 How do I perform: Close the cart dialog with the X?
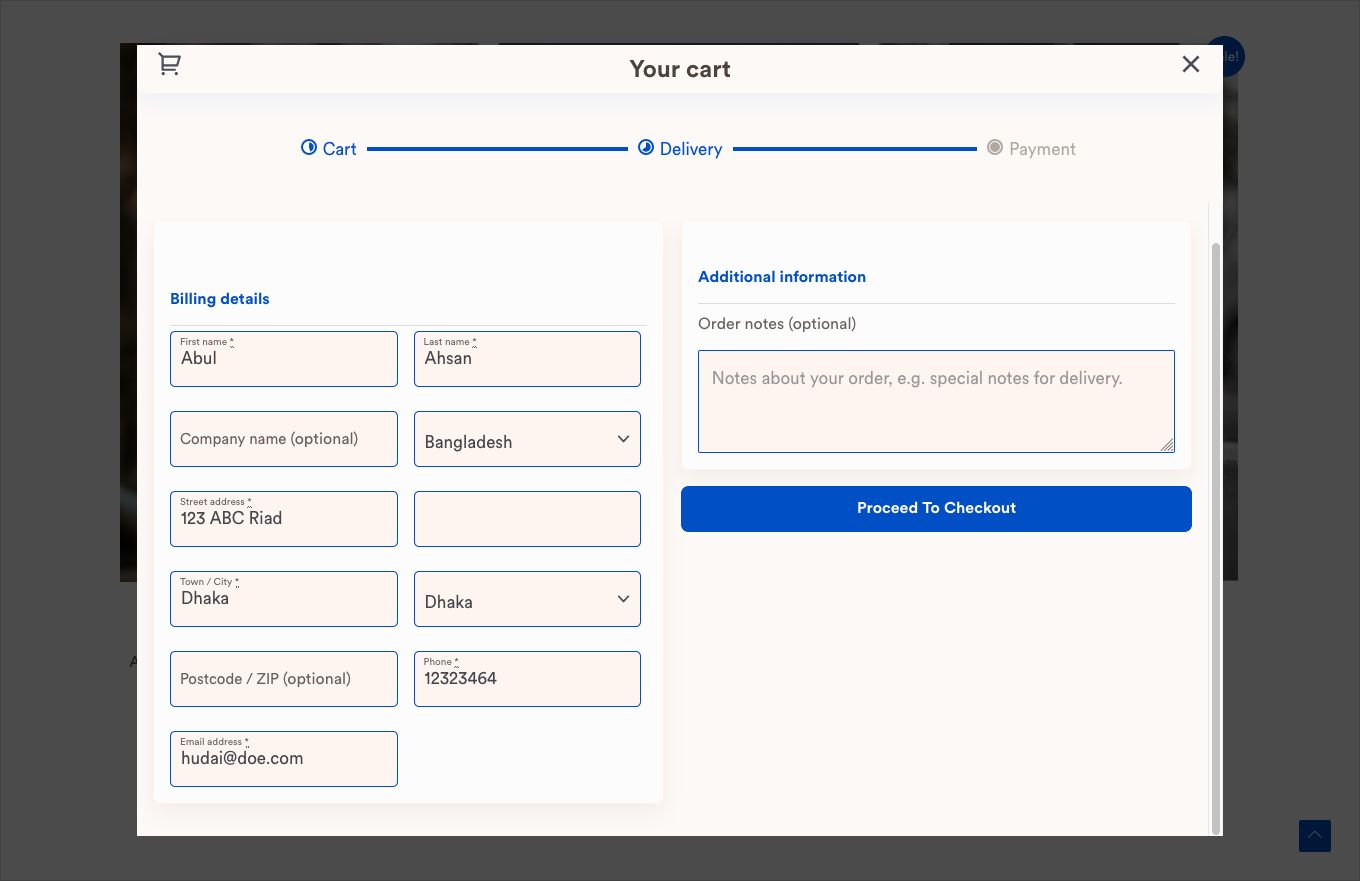1190,64
